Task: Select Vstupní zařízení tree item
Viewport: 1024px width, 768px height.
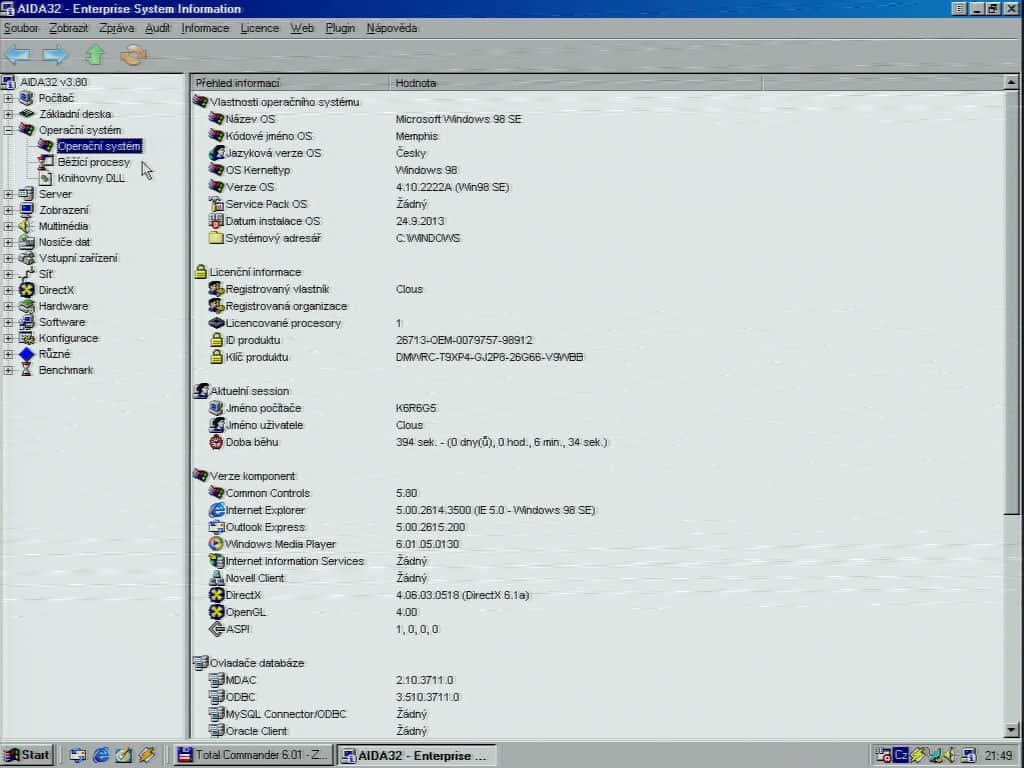Action: [x=78, y=258]
